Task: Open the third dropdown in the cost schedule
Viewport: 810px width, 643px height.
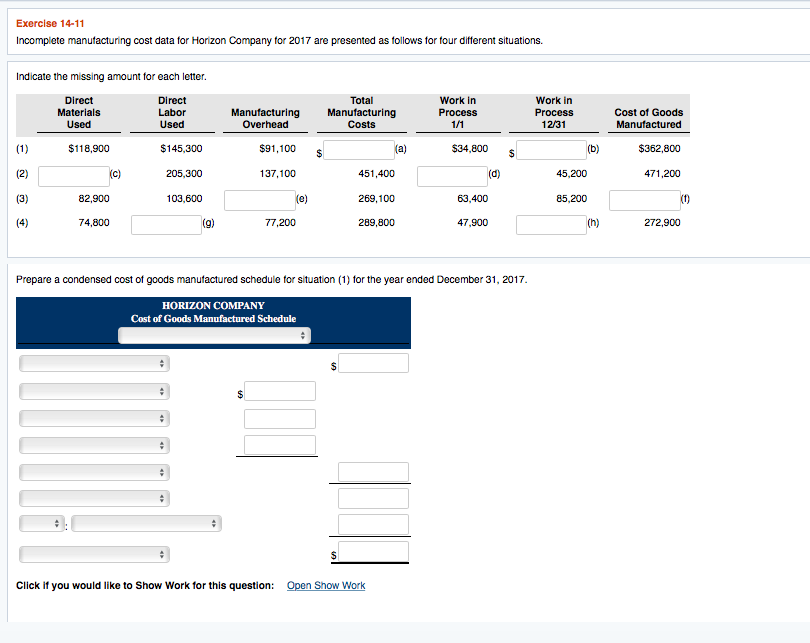Action: click(x=94, y=418)
